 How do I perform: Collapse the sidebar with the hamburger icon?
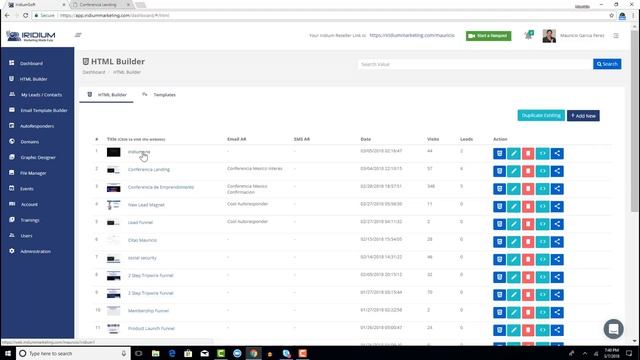pyautogui.click(x=78, y=35)
